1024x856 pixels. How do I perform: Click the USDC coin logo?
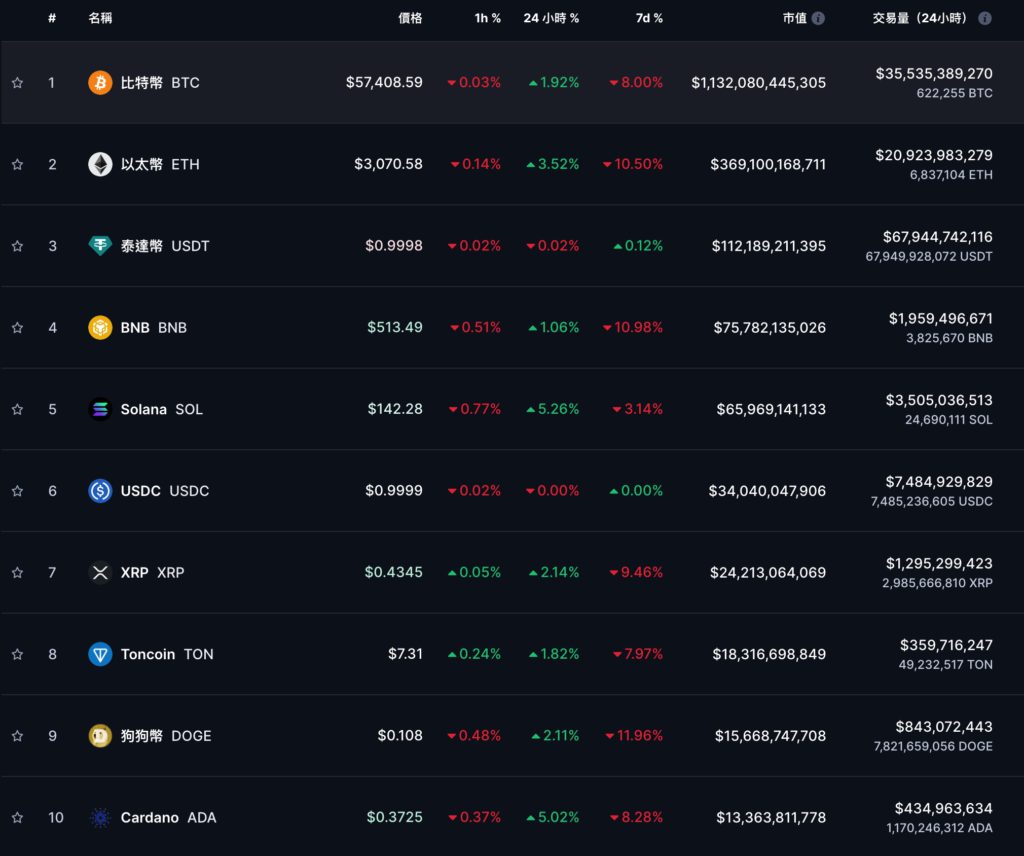pyautogui.click(x=100, y=490)
